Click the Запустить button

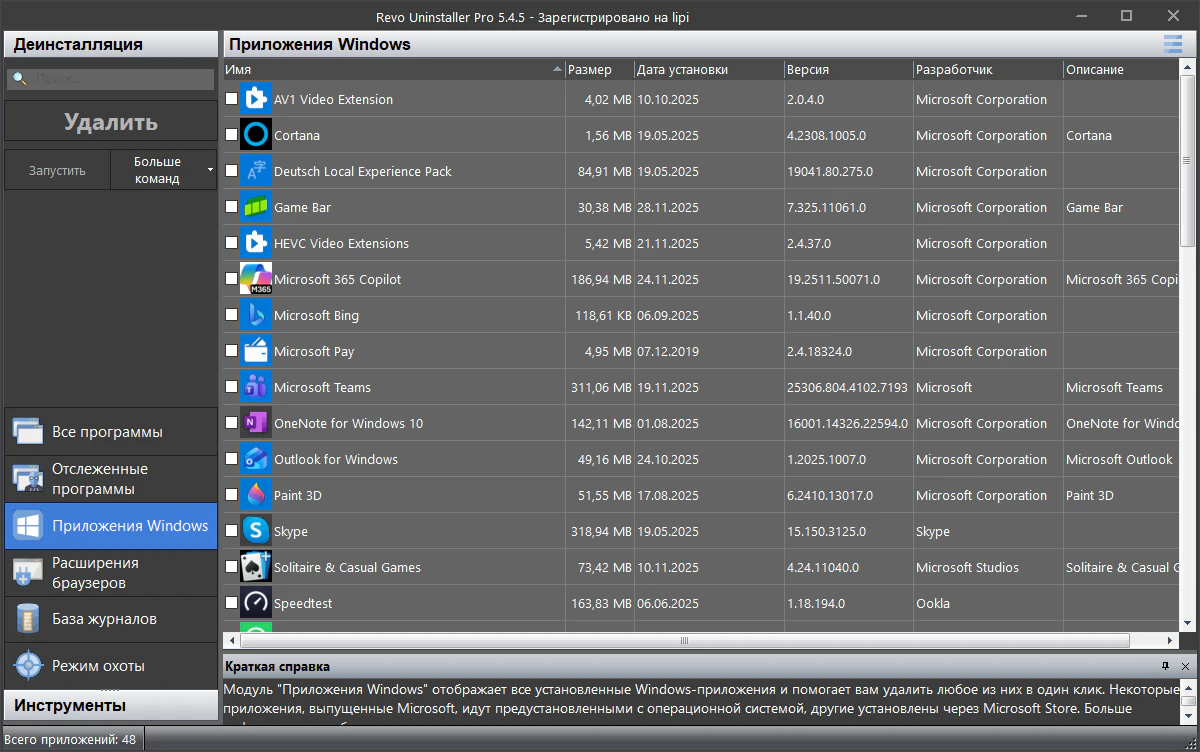click(x=57, y=170)
